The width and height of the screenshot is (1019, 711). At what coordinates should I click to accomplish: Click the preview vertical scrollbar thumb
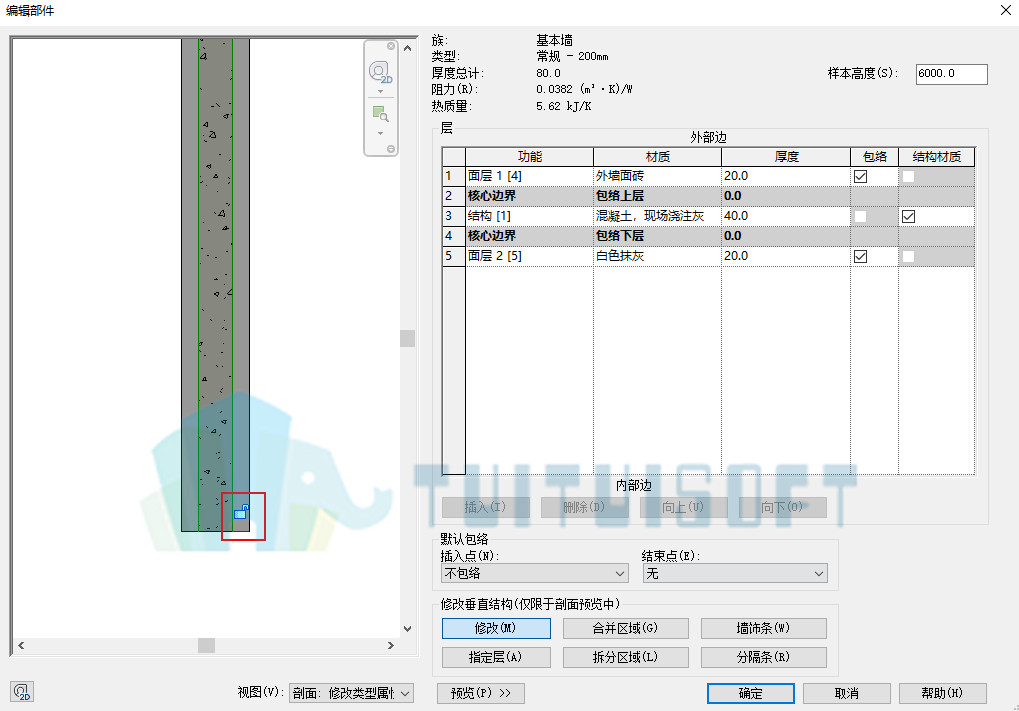[x=407, y=339]
